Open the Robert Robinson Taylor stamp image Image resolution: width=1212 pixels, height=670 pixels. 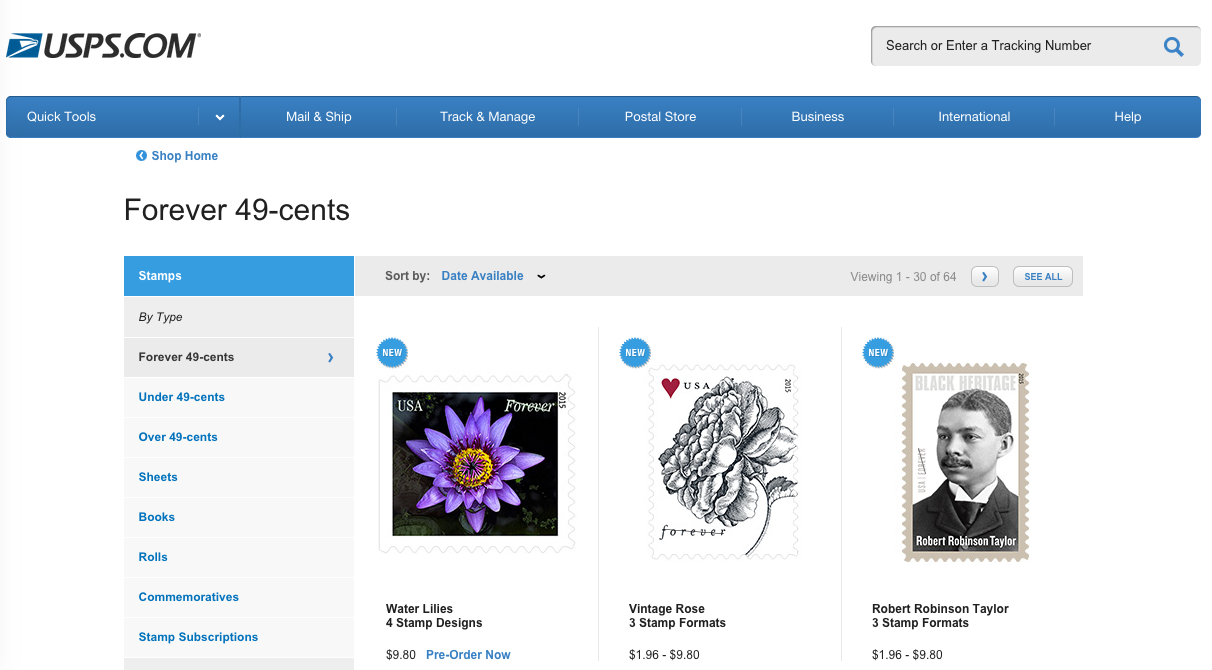[x=965, y=461]
